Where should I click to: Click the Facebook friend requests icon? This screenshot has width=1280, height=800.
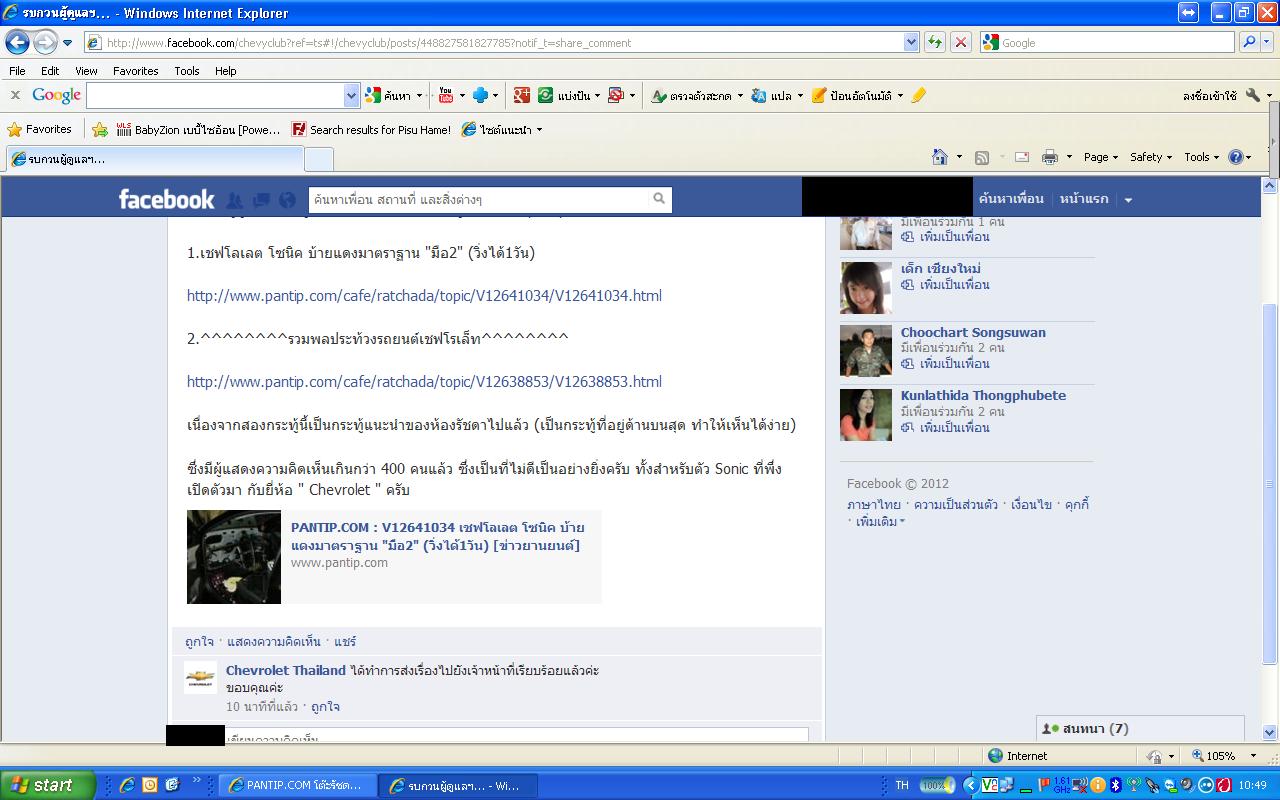pos(235,200)
